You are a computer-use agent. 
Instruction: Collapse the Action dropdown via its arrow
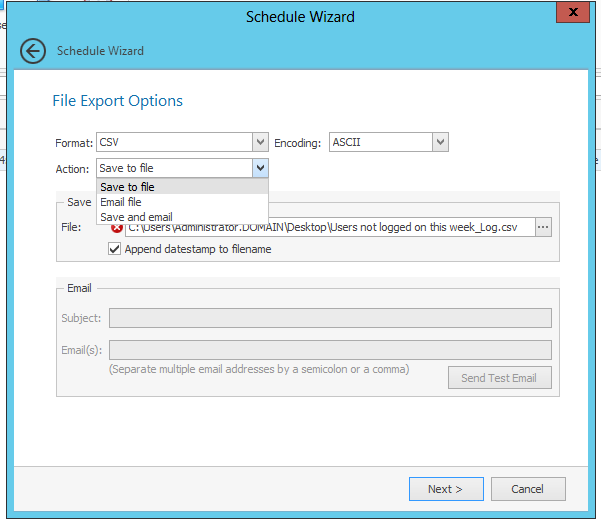(x=260, y=168)
